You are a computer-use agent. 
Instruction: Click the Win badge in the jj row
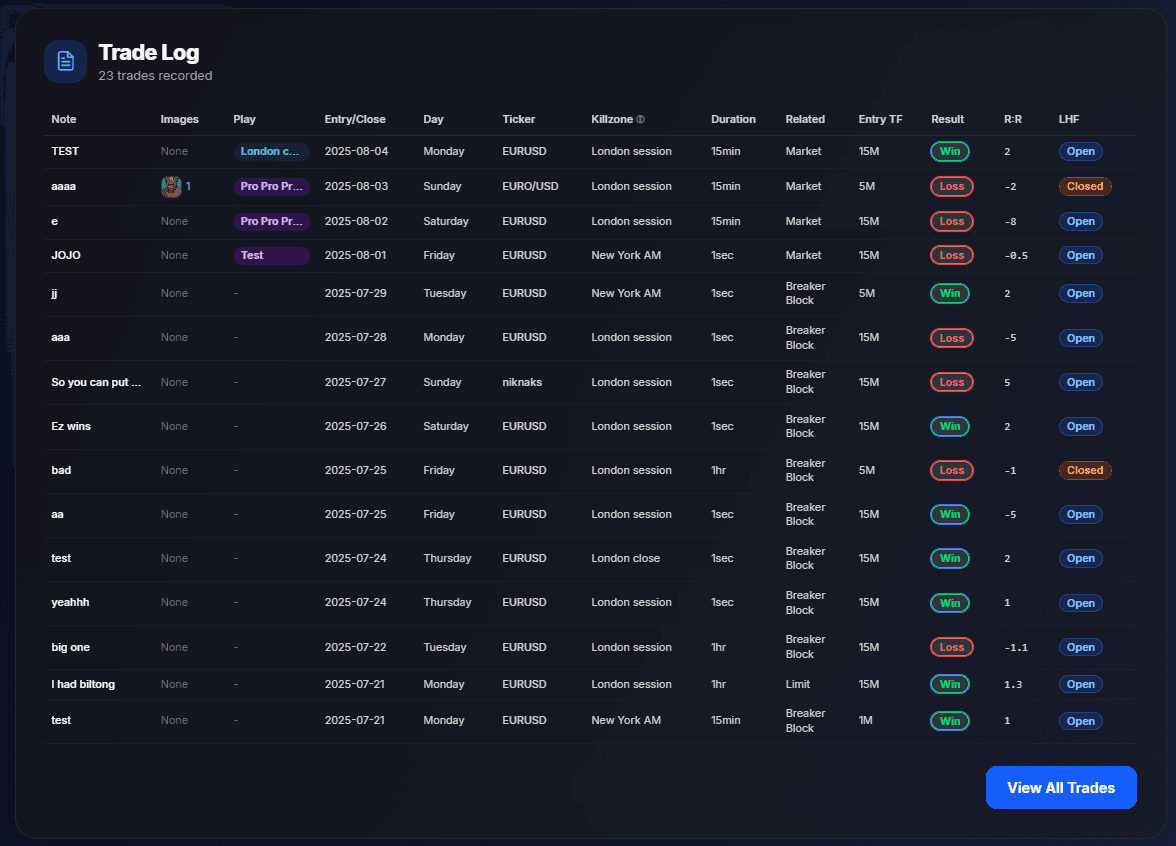(949, 293)
